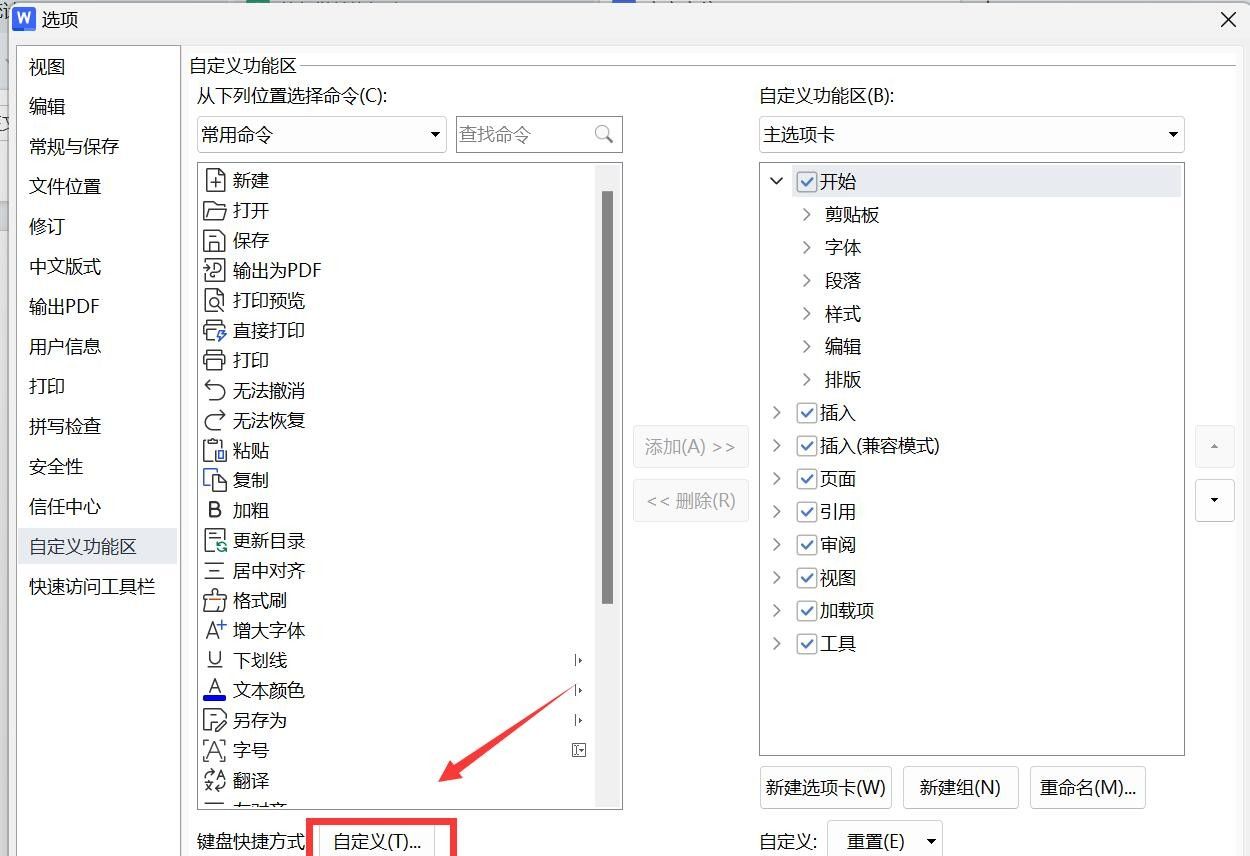Uncheck the 插入 tab checkbox
This screenshot has width=1250, height=856.
click(x=807, y=412)
